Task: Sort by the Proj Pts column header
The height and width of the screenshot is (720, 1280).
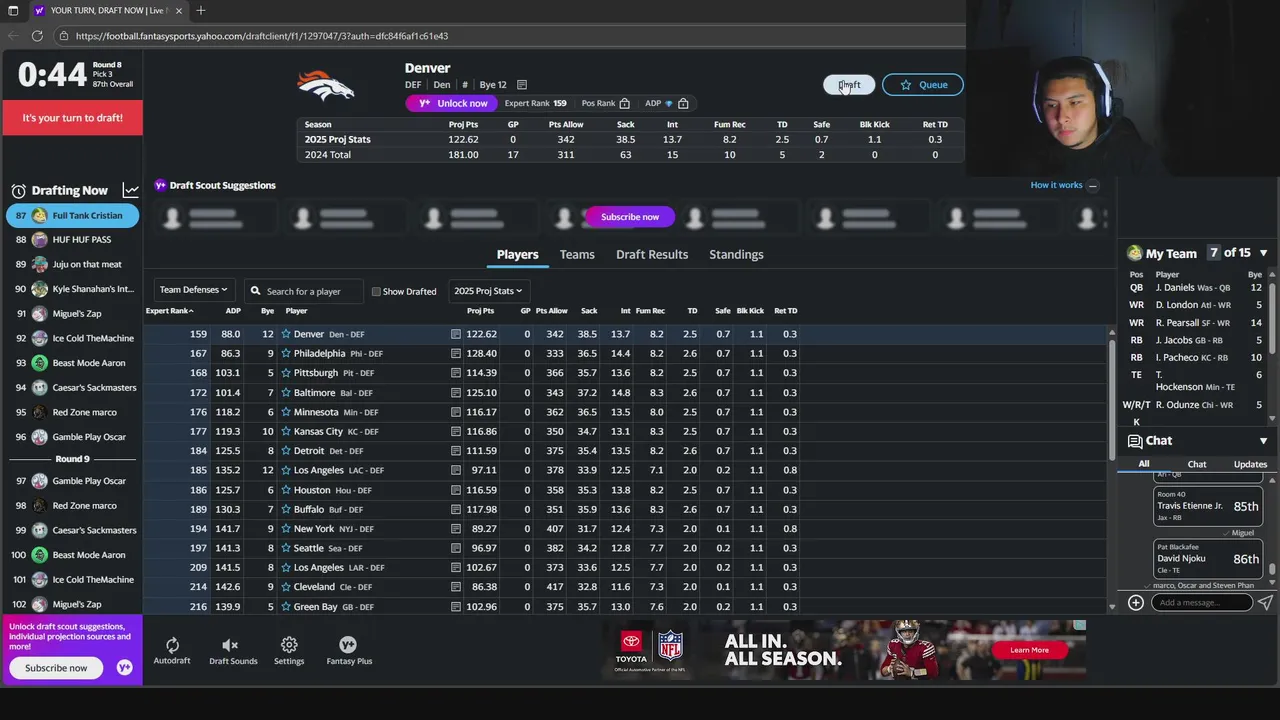Action: pos(480,311)
